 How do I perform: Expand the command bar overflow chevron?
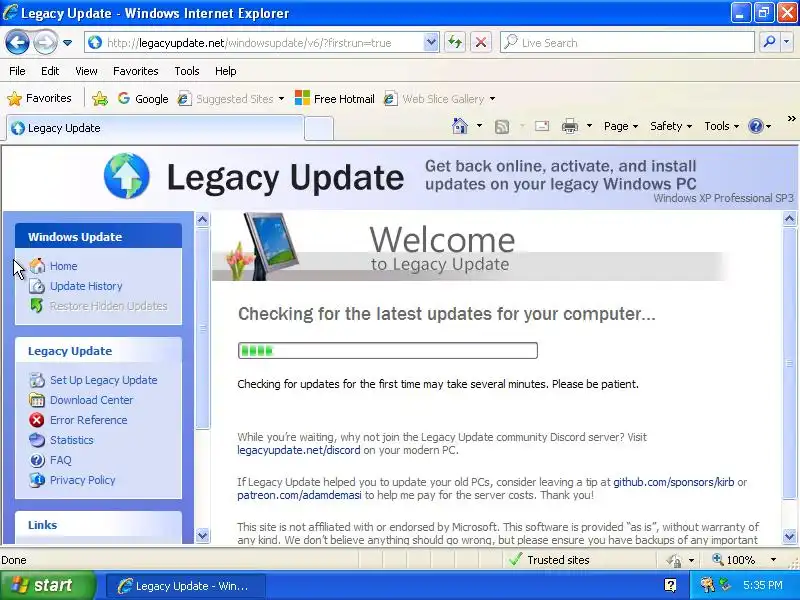point(791,119)
